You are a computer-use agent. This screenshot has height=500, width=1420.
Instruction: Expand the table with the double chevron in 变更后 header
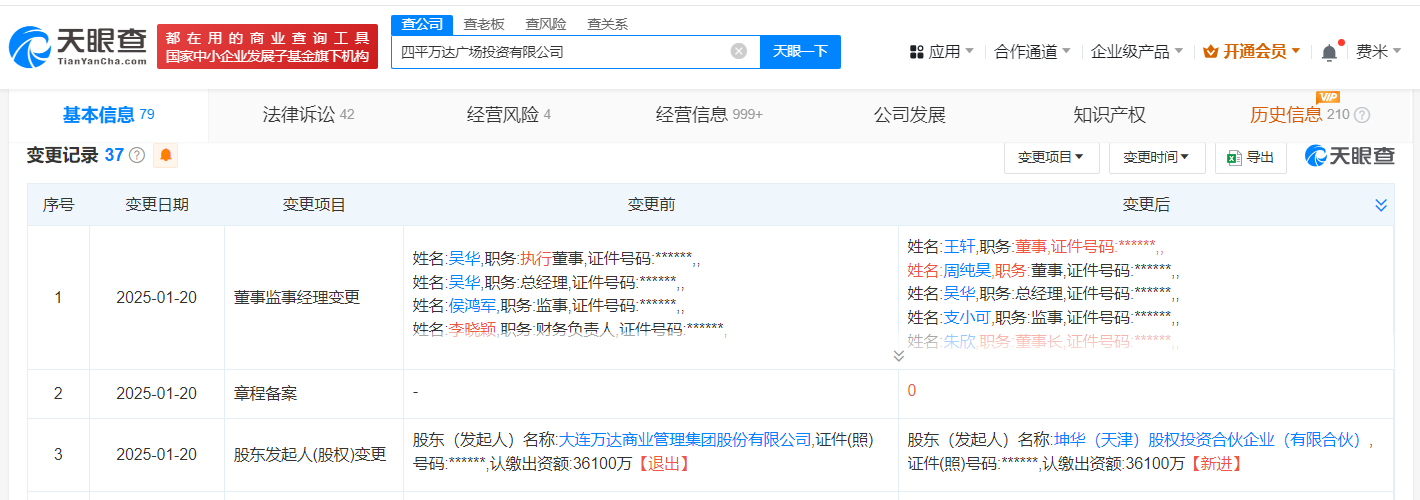click(1381, 205)
